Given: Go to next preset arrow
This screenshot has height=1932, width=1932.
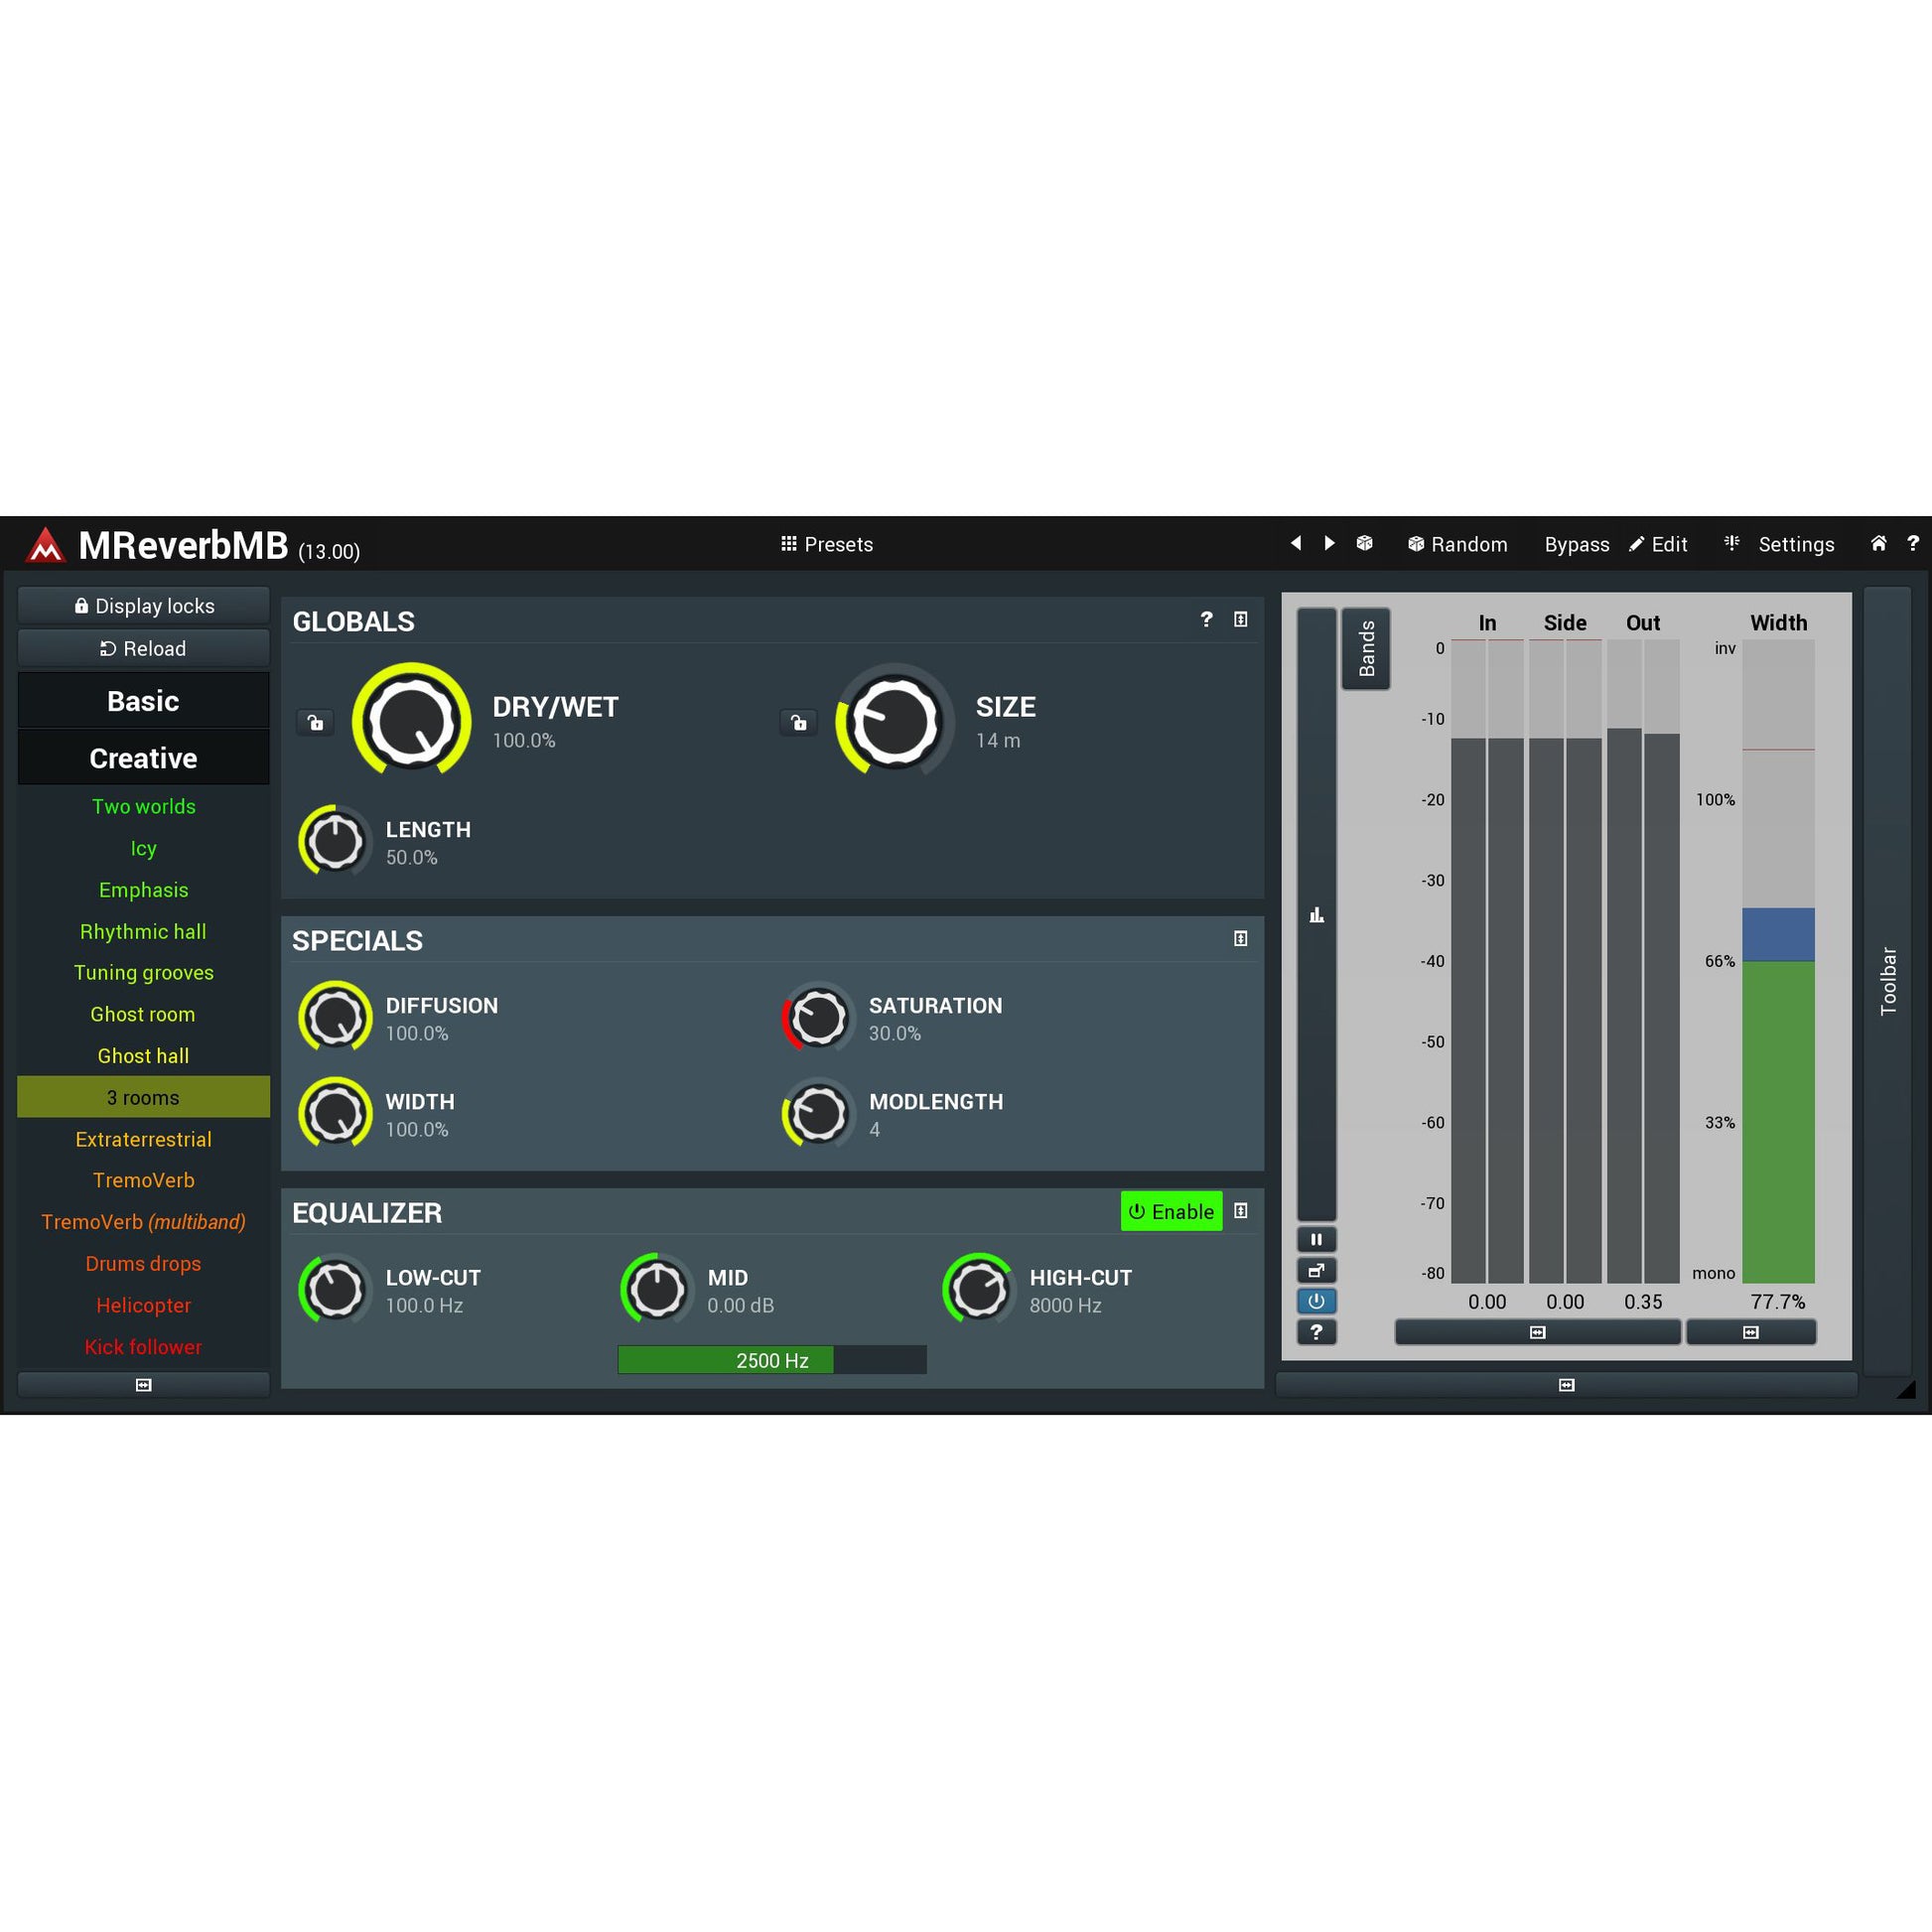Looking at the screenshot, I should pyautogui.click(x=1329, y=543).
